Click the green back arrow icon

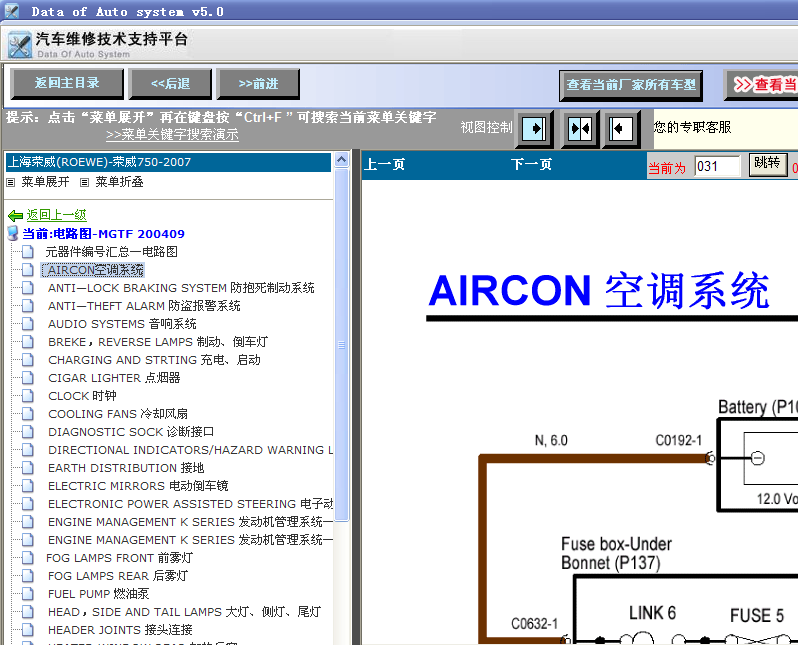click(15, 215)
